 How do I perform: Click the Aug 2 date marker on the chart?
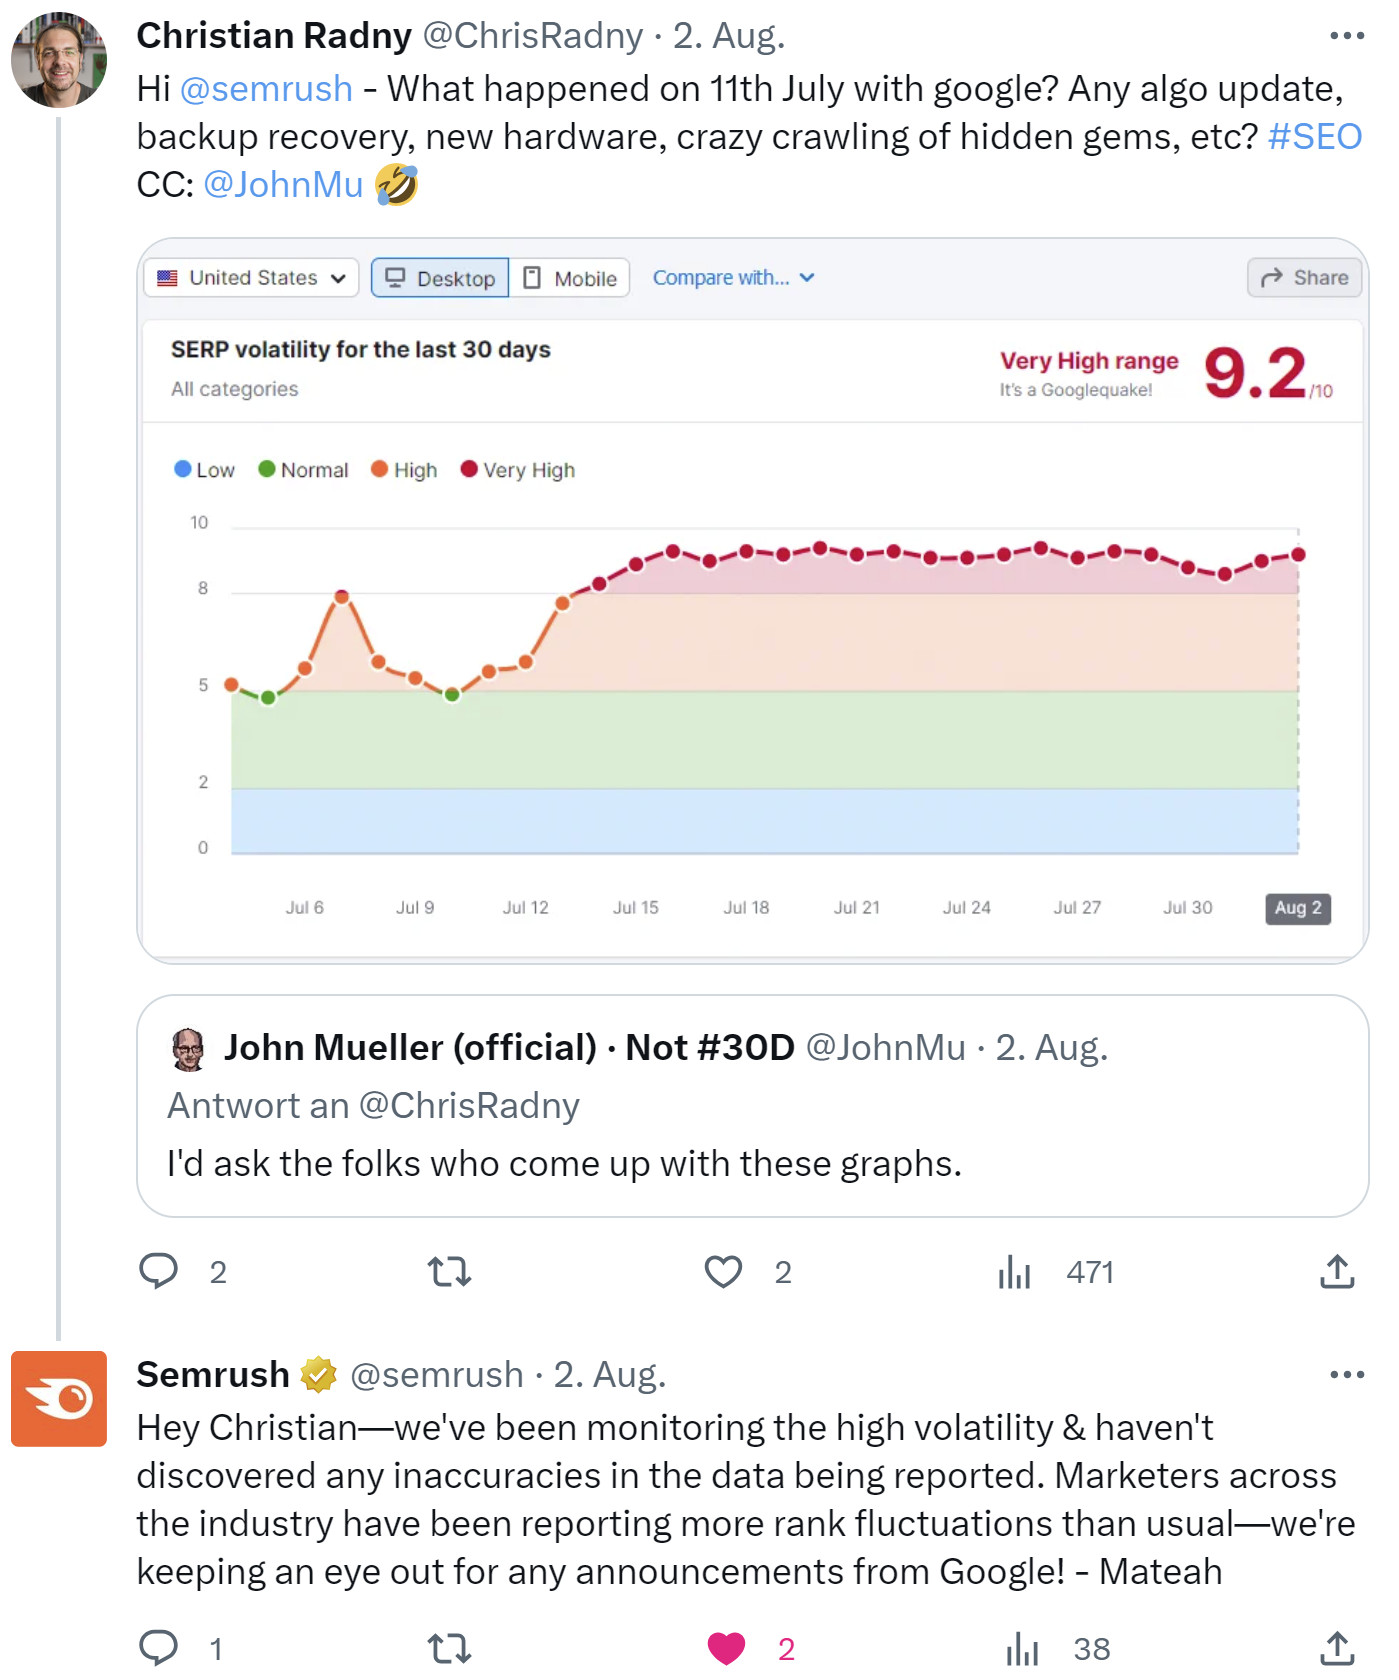[x=1298, y=909]
